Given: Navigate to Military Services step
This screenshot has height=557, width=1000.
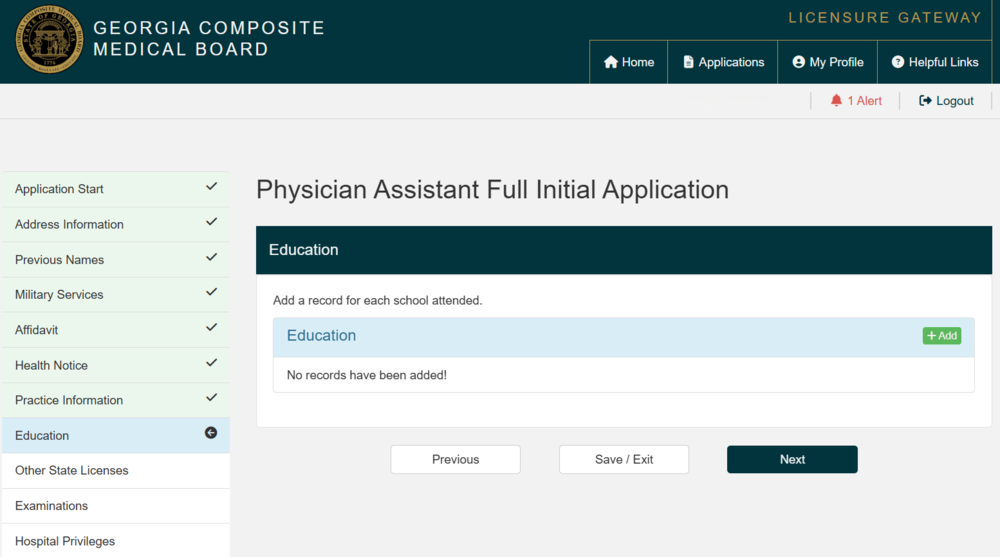Looking at the screenshot, I should click(x=59, y=295).
